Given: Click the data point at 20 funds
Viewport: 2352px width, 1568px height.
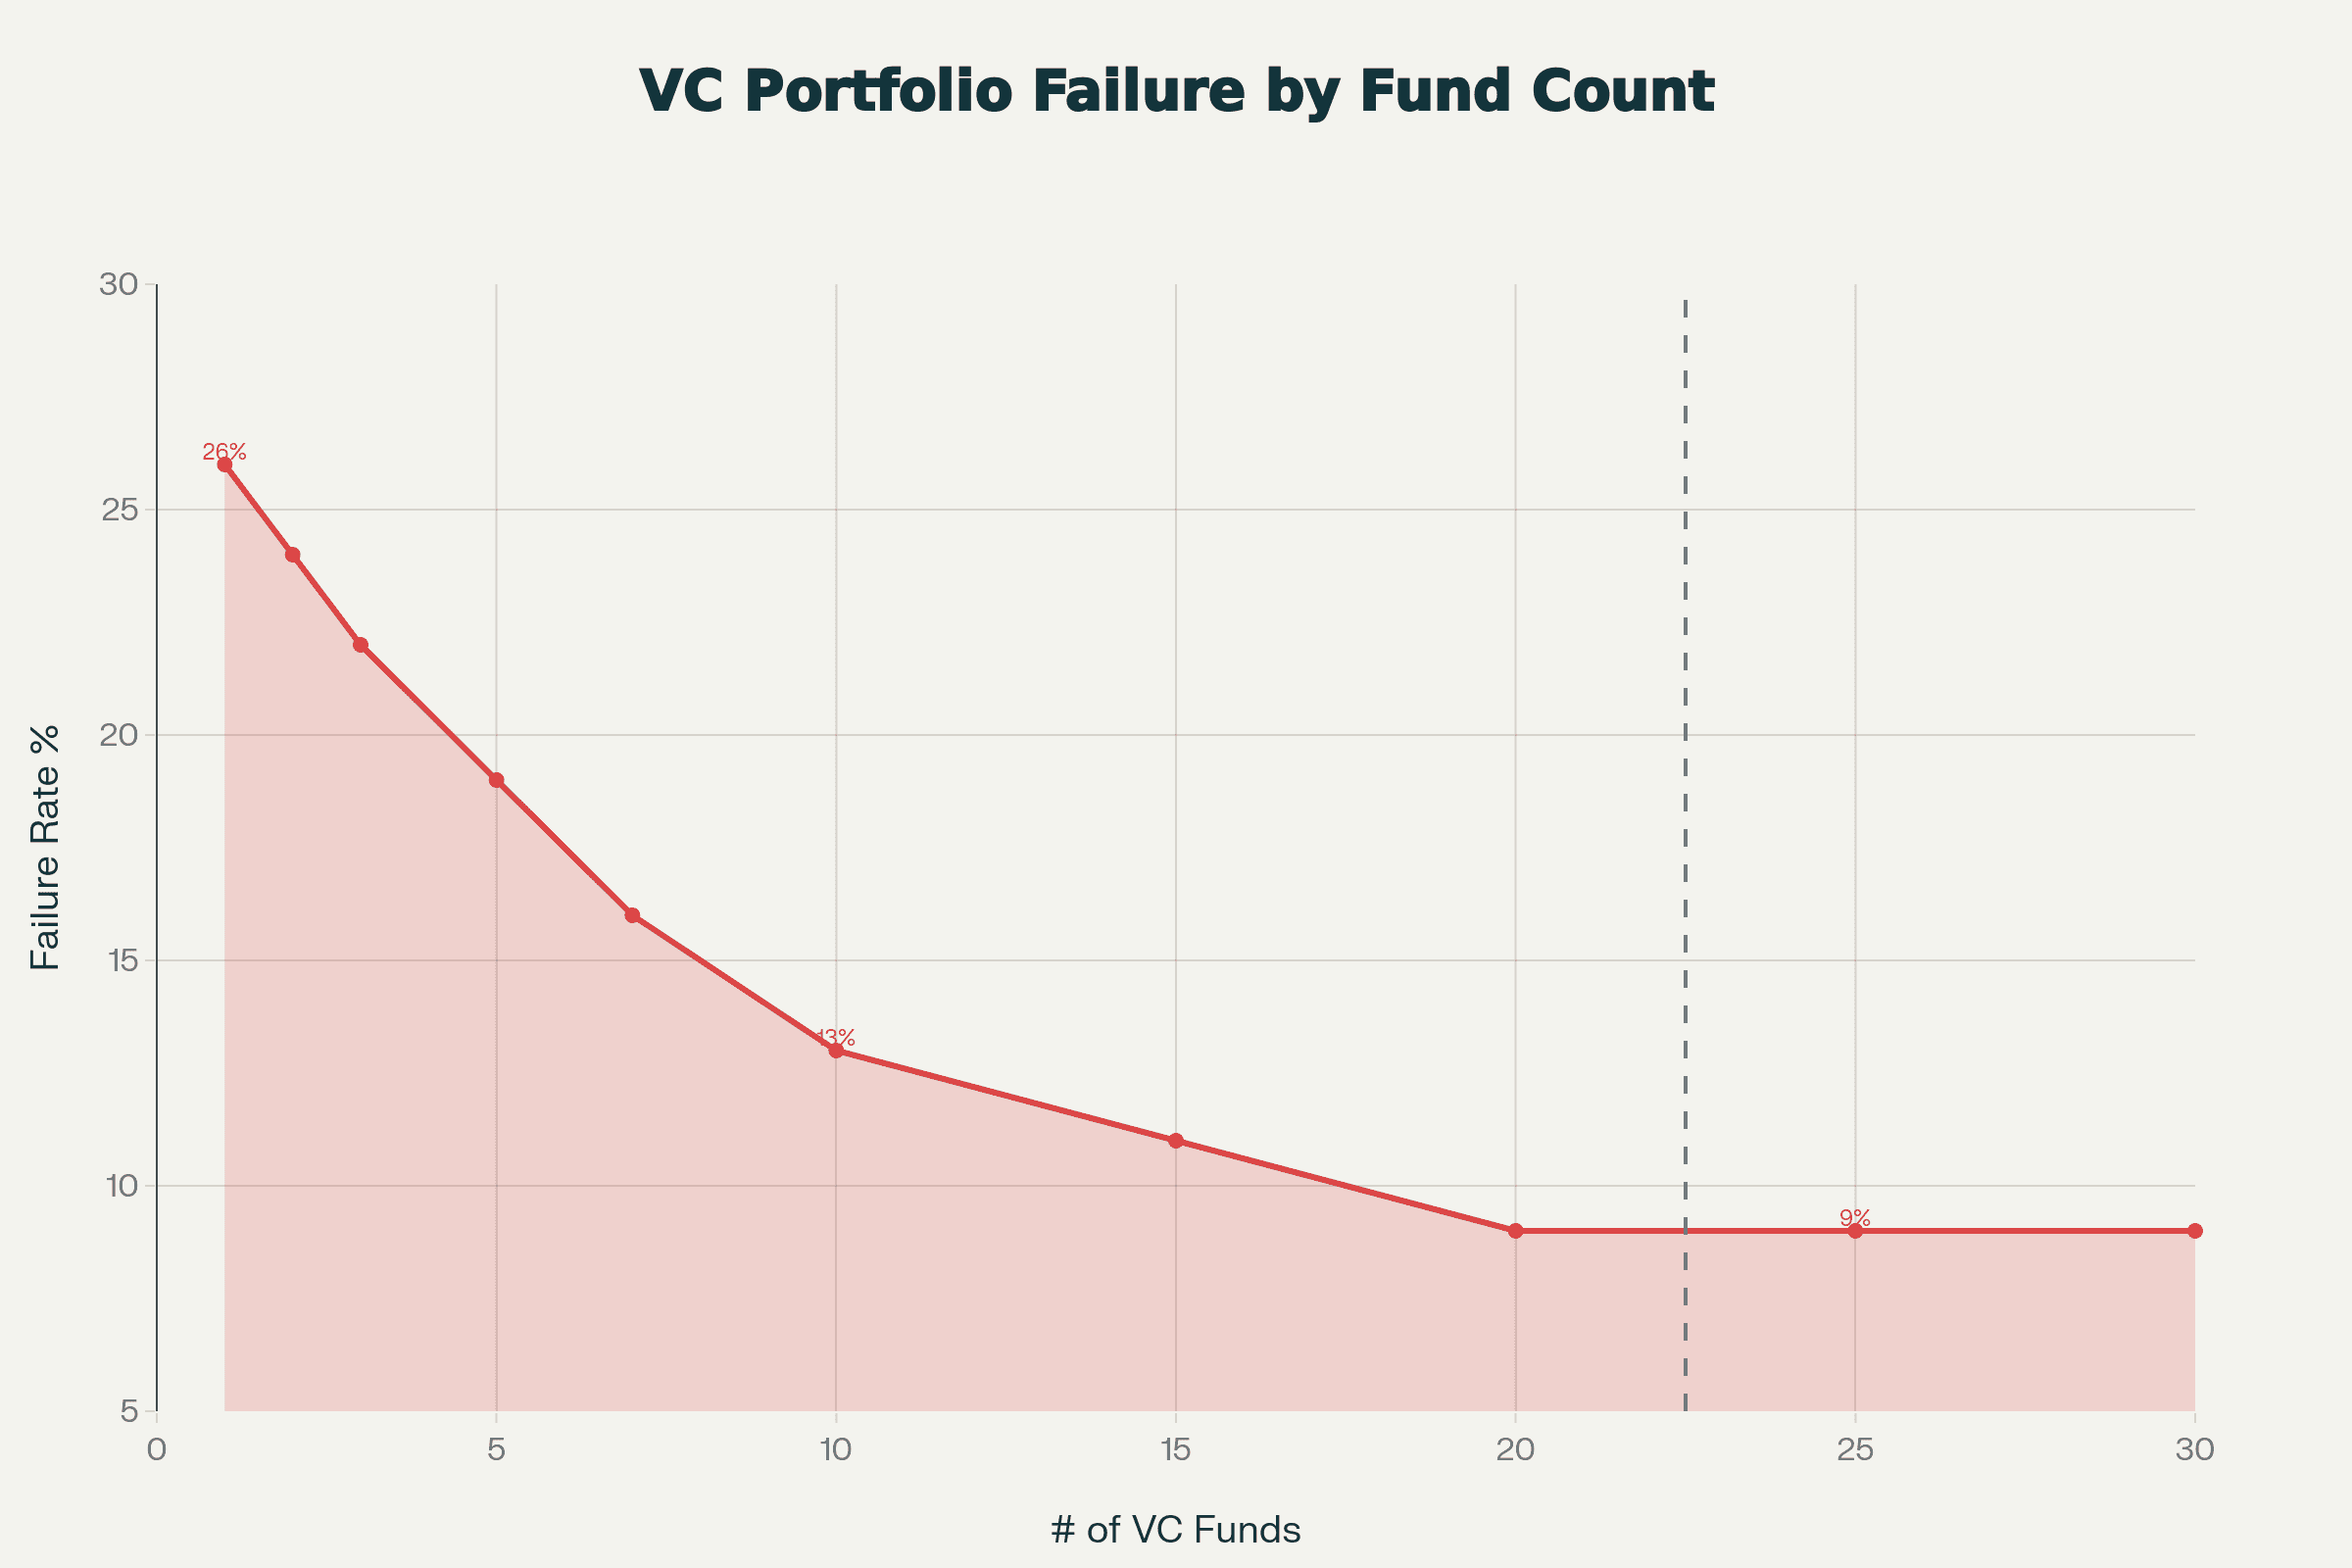Looking at the screenshot, I should click(1516, 1231).
